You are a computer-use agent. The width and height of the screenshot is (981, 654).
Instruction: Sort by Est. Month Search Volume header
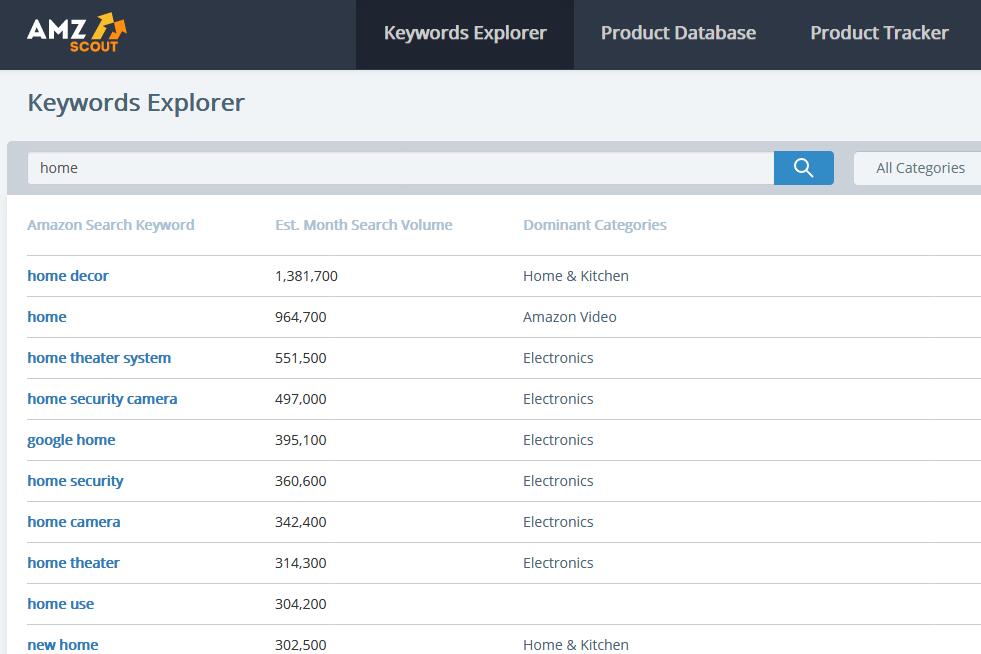363,225
